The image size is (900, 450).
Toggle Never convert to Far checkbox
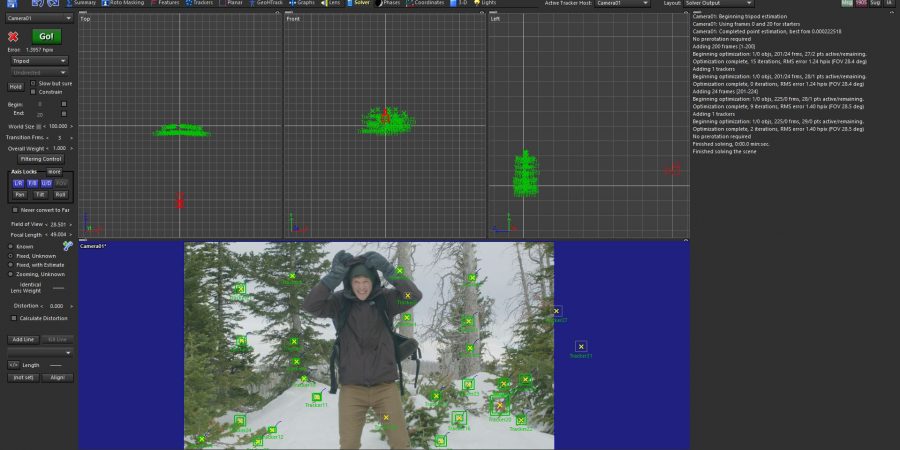[x=14, y=210]
